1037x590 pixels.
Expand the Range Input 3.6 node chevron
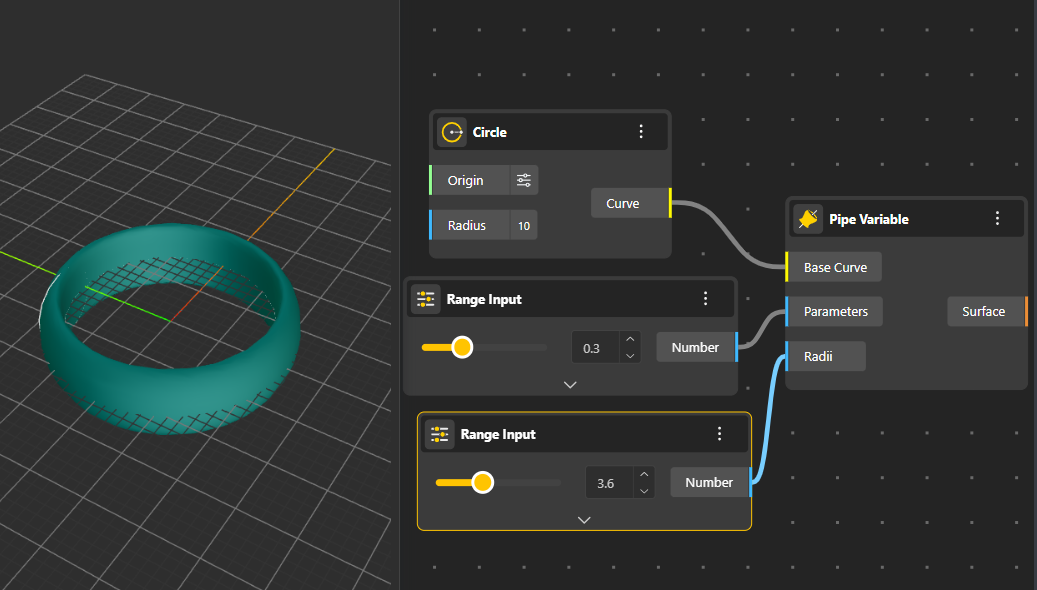tap(584, 520)
